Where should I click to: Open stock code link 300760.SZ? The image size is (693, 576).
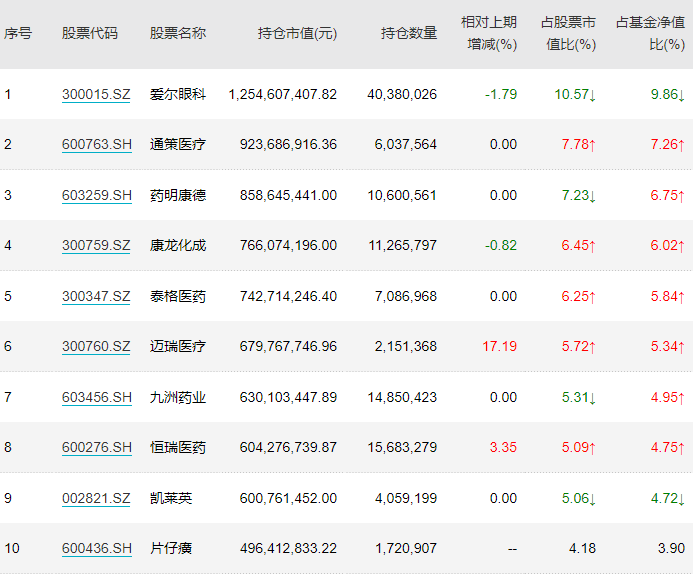click(96, 346)
